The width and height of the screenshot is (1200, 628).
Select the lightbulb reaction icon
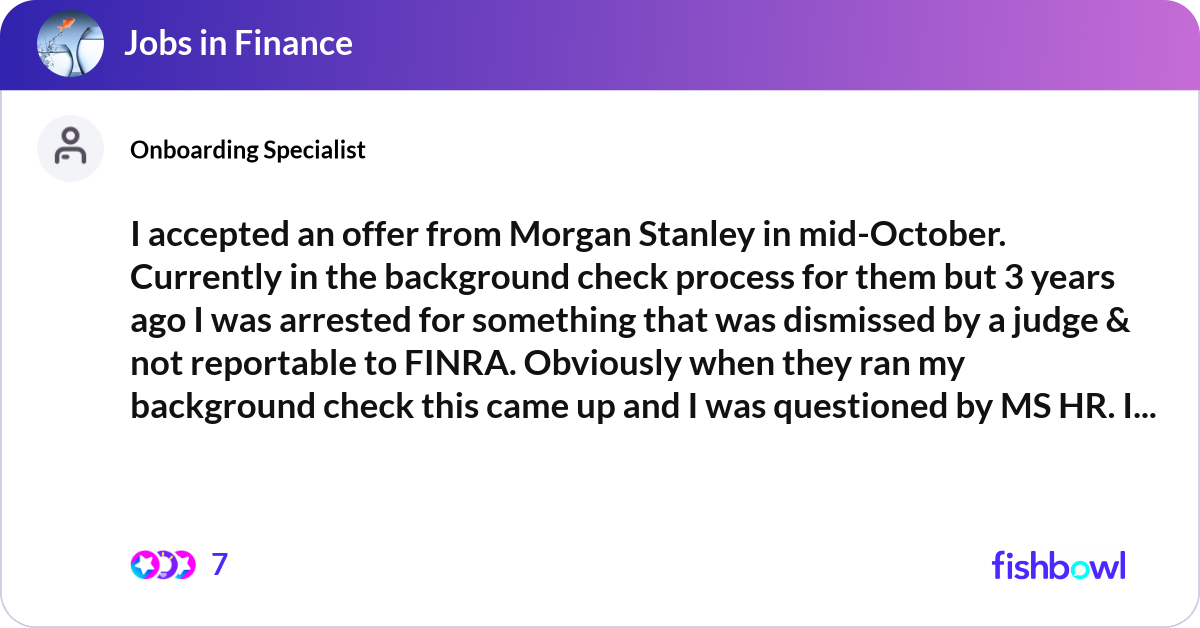tap(163, 565)
